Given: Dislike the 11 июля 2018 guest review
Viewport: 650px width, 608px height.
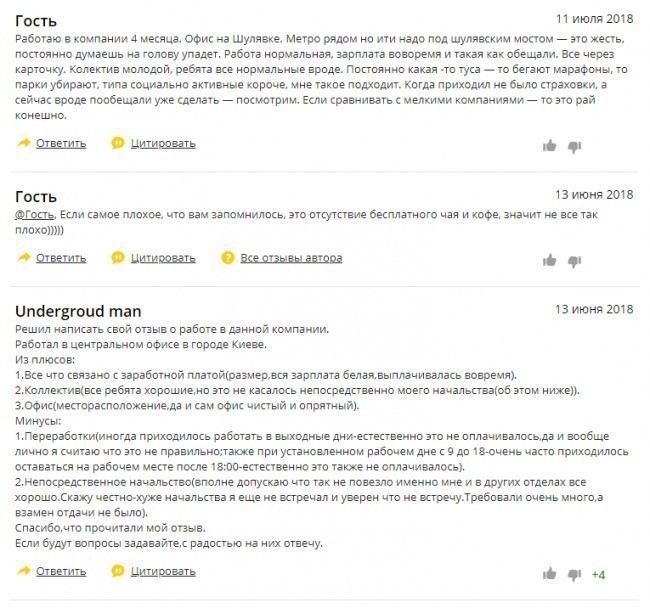Looking at the screenshot, I should point(575,147).
